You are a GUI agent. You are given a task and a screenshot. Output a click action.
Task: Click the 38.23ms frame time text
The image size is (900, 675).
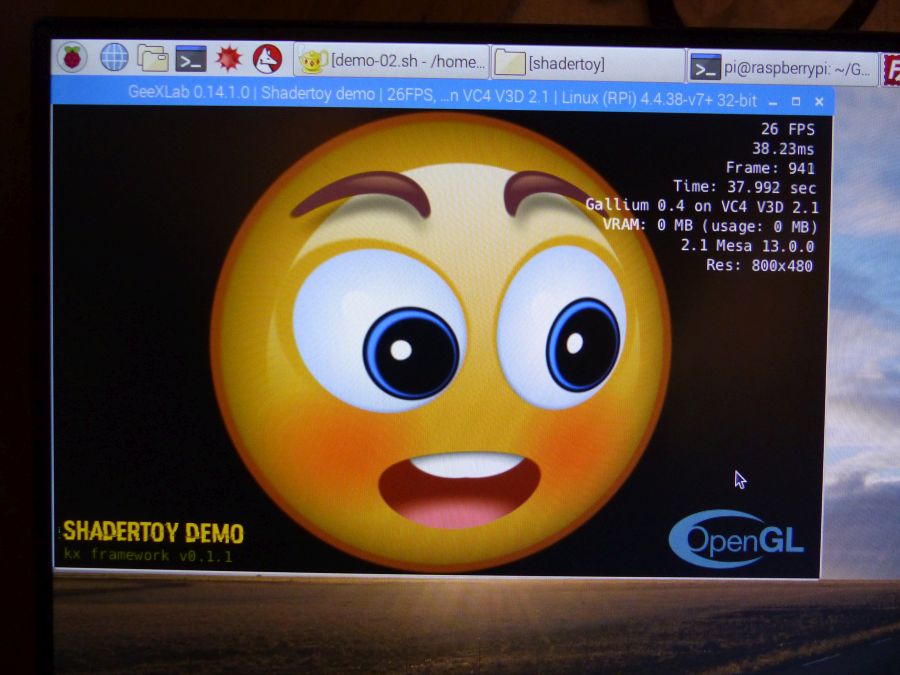click(783, 149)
